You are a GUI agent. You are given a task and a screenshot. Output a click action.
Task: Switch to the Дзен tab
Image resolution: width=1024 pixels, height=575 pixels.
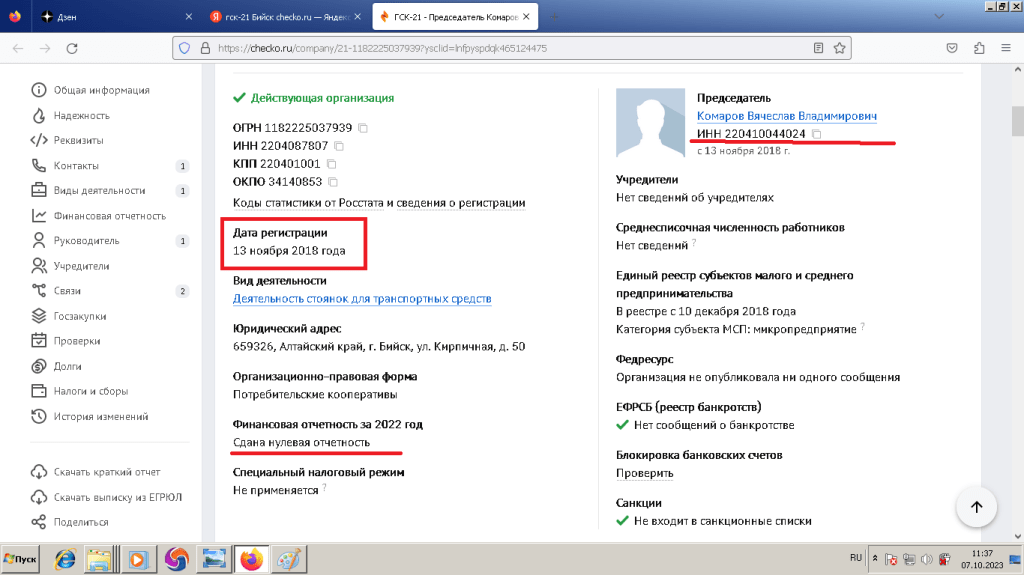click(110, 17)
